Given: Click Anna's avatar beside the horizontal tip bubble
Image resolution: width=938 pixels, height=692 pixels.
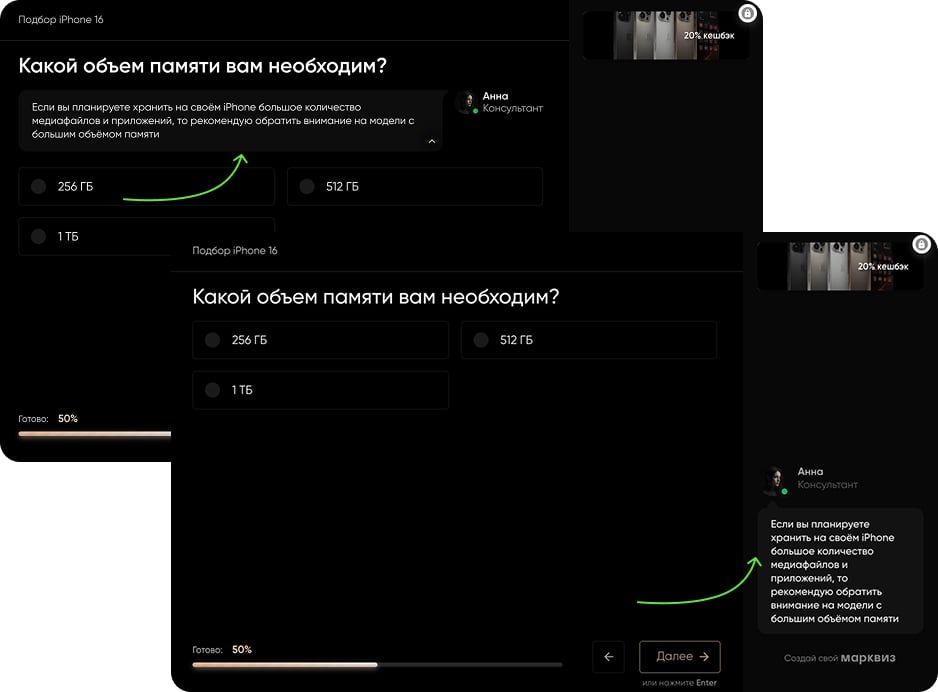Looking at the screenshot, I should (x=466, y=102).
